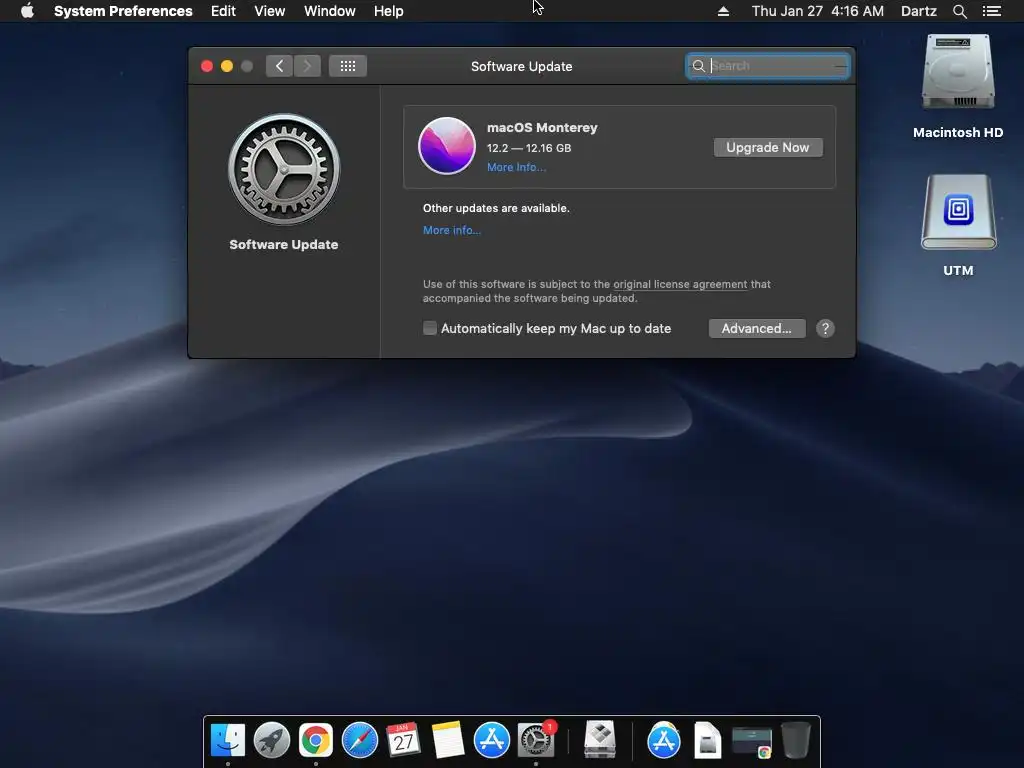The height and width of the screenshot is (768, 1024).
Task: Click Upgrade Now button
Action: (767, 148)
